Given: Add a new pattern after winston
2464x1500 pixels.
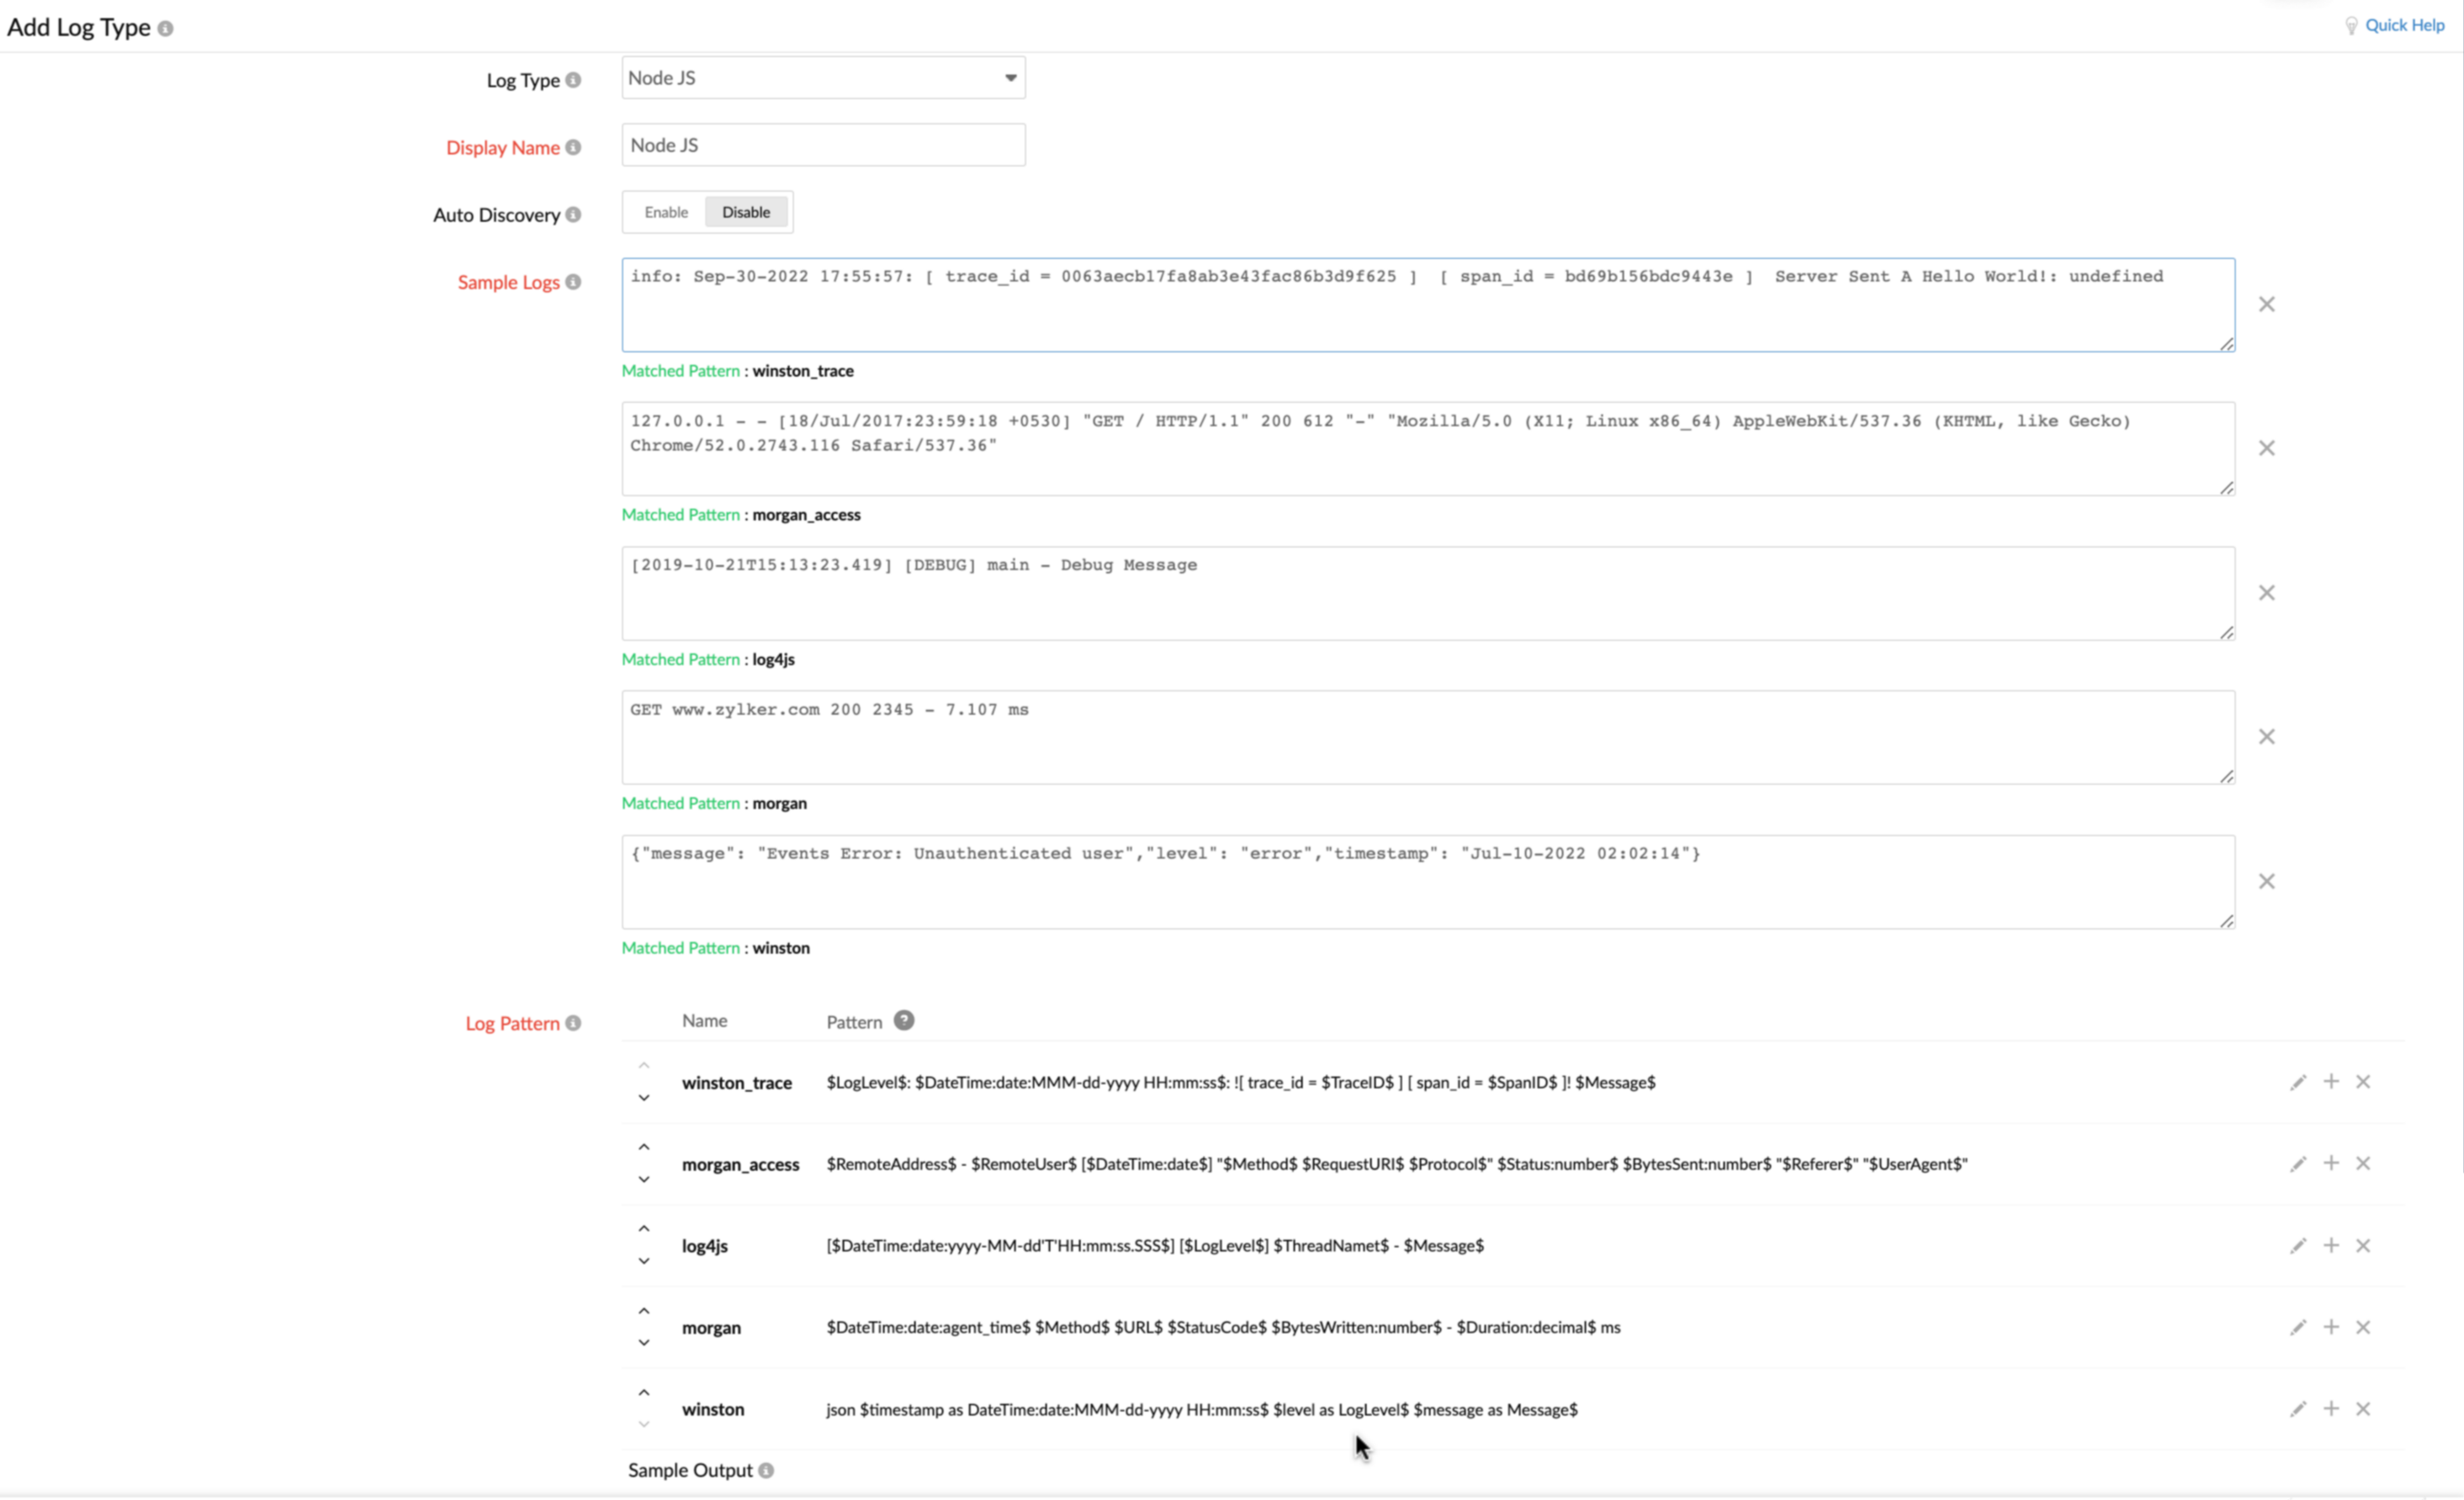Looking at the screenshot, I should click(x=2331, y=1408).
